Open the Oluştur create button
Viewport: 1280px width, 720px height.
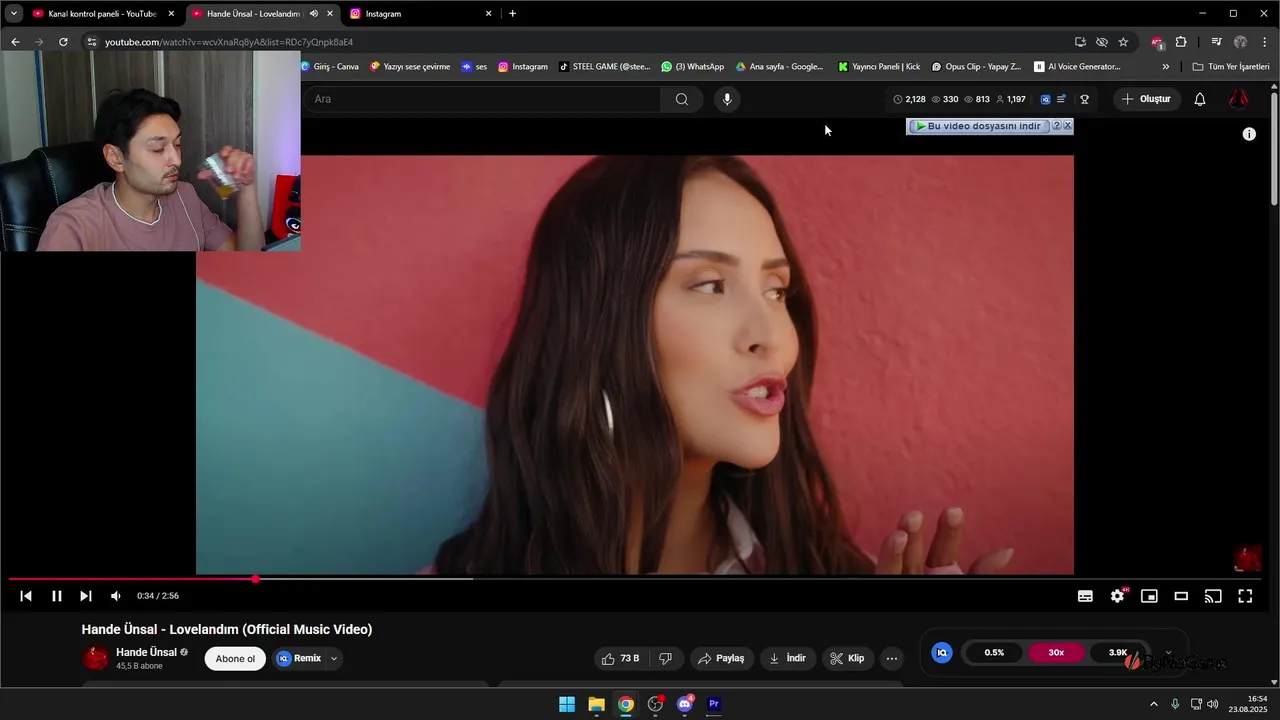[x=1146, y=99]
